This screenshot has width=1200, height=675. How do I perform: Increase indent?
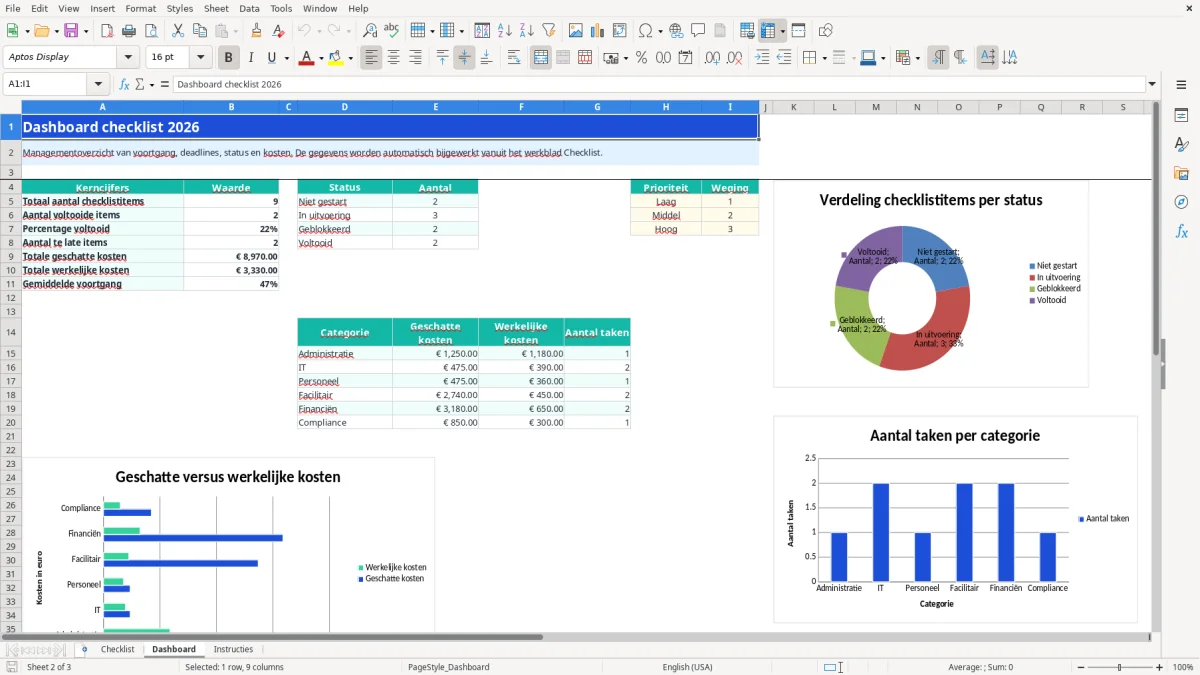pos(762,57)
